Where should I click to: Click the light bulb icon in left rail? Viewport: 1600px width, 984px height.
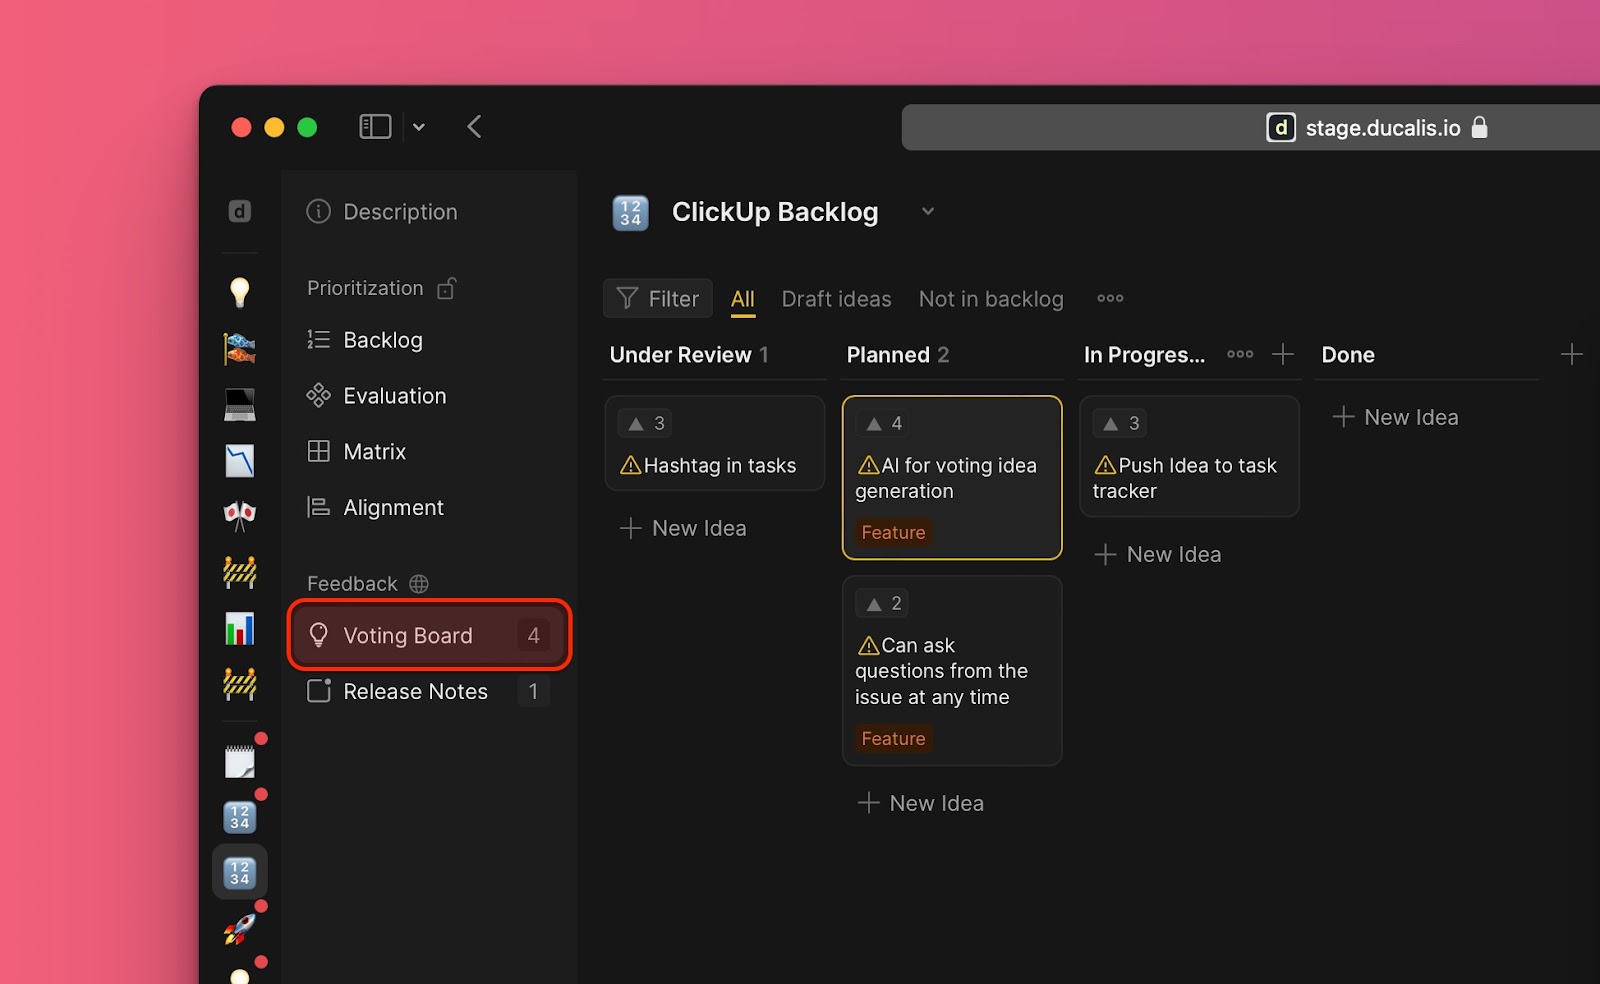coord(239,292)
